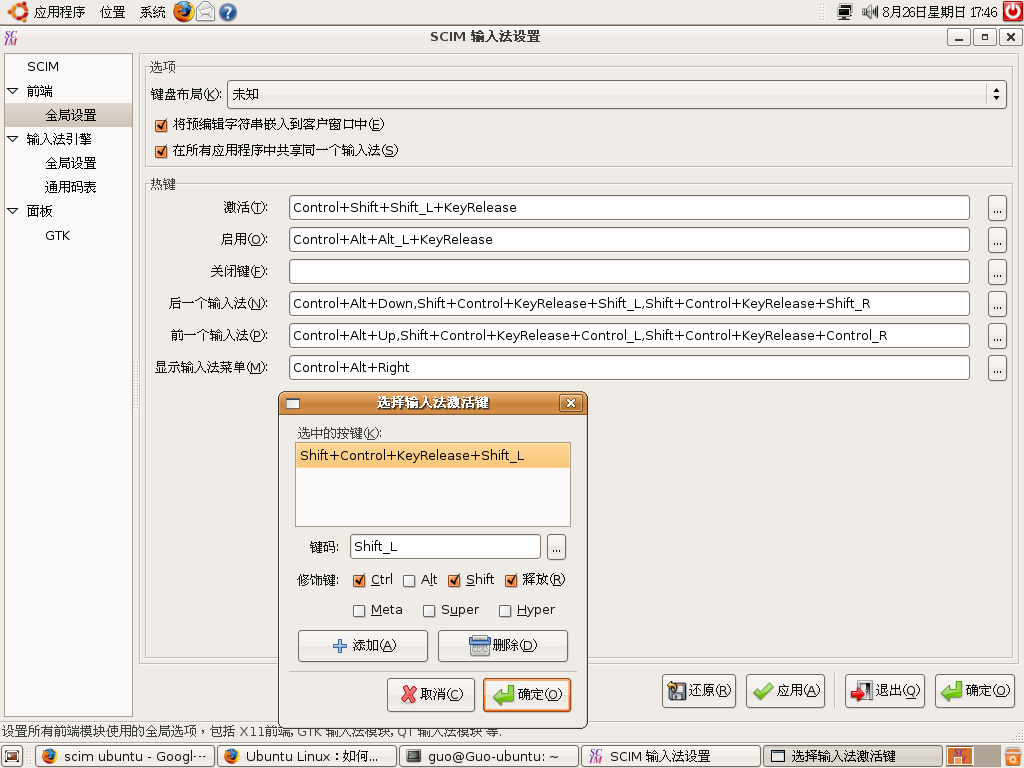Click the dialog window menu icon
This screenshot has width=1024, height=768.
pyautogui.click(x=293, y=404)
